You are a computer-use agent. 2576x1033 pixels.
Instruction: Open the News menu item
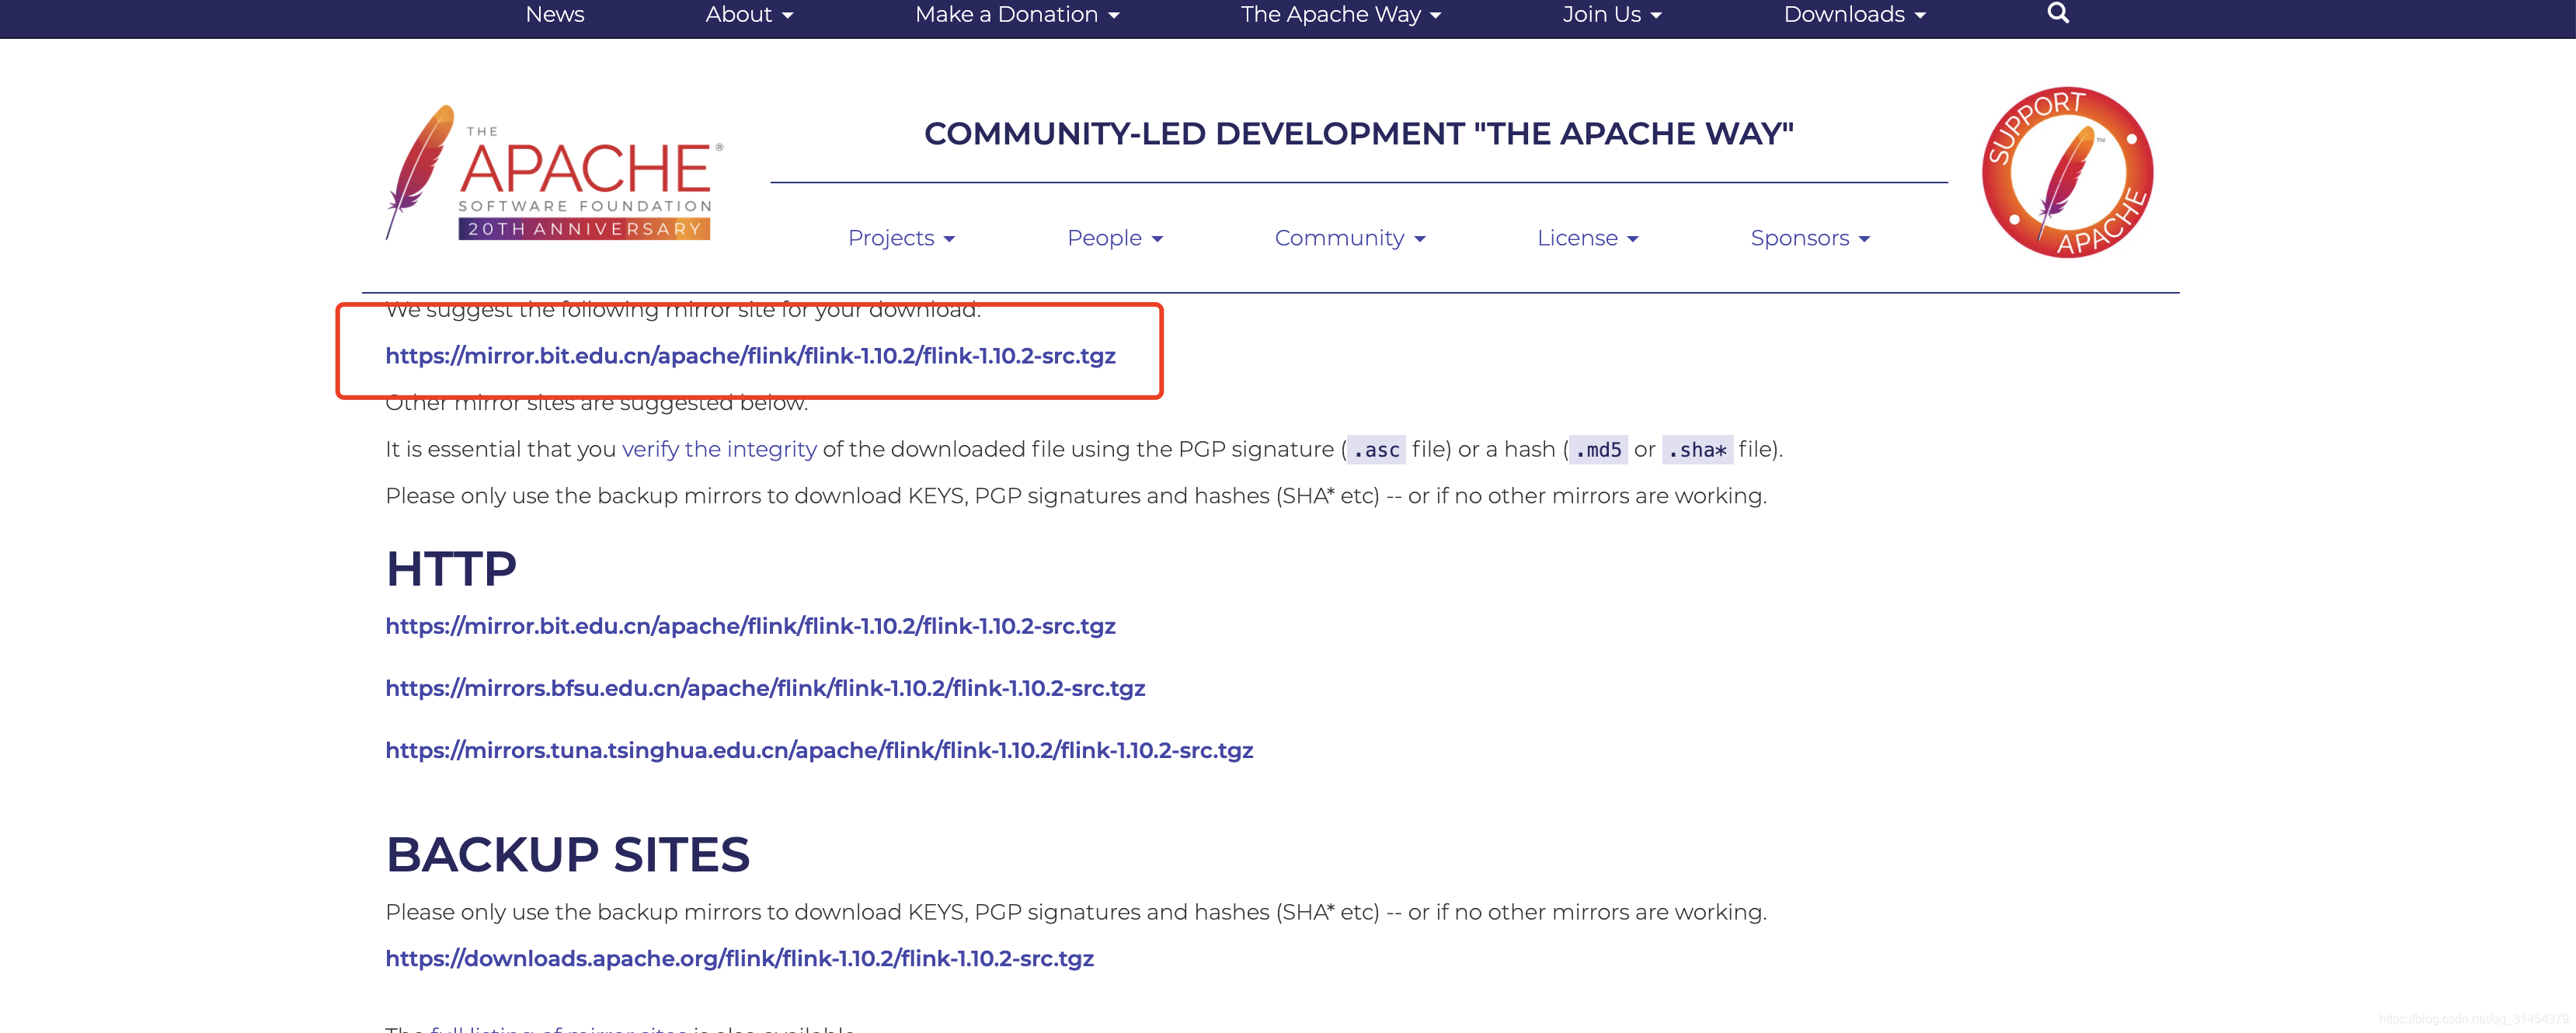[x=554, y=14]
